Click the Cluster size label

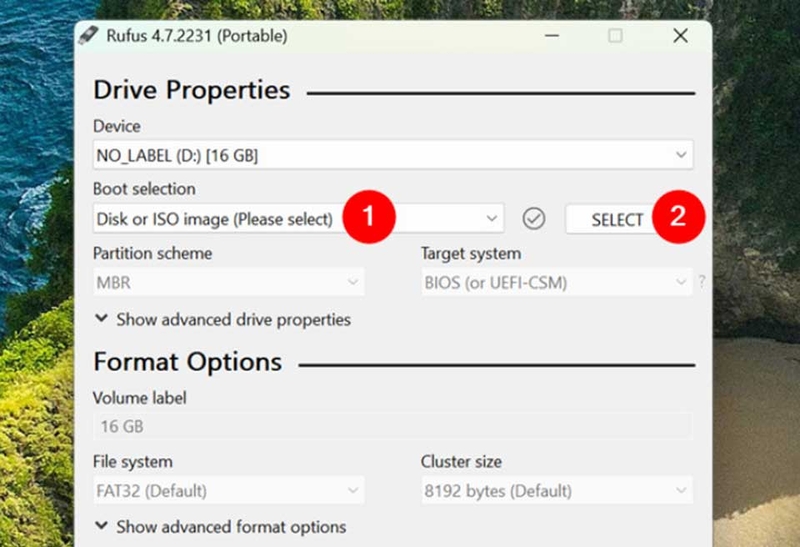pos(461,461)
